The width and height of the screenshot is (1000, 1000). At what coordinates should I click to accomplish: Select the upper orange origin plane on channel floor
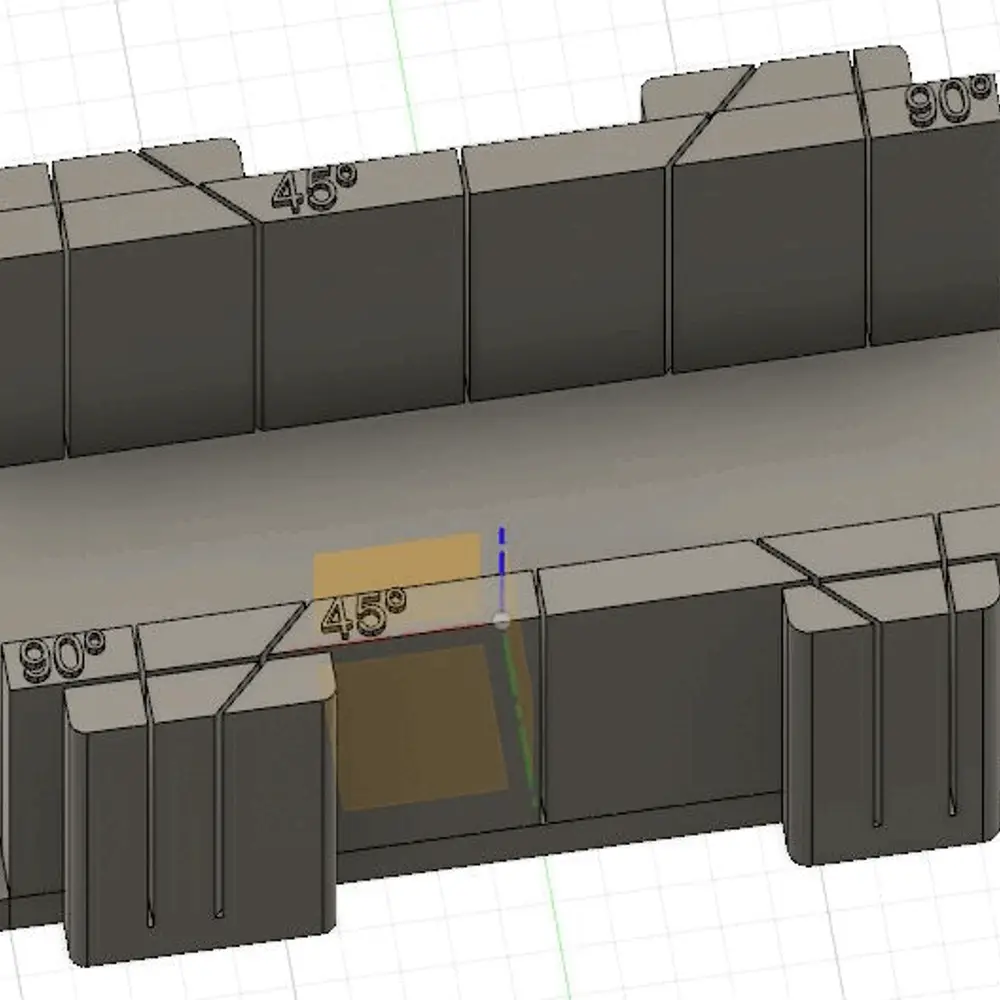397,567
